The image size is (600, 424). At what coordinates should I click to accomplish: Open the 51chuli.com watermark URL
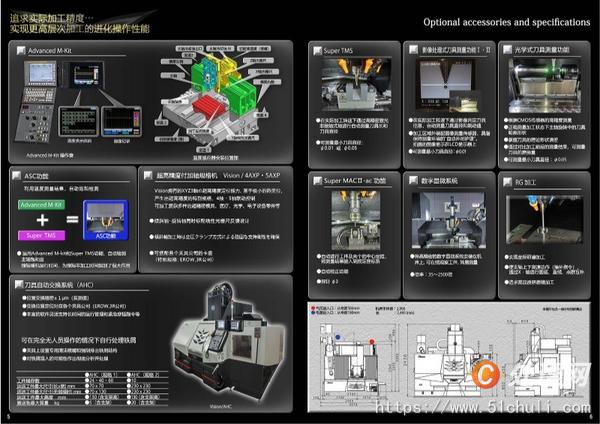[x=483, y=407]
